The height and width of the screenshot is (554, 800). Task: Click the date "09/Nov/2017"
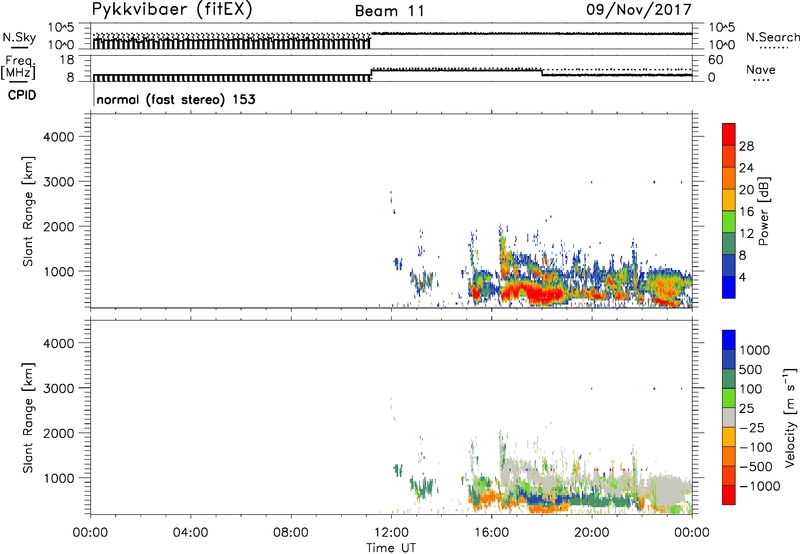point(639,10)
